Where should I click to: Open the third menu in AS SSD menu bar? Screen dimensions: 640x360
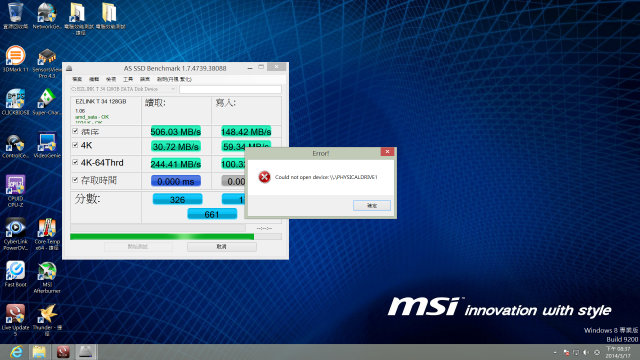click(111, 79)
